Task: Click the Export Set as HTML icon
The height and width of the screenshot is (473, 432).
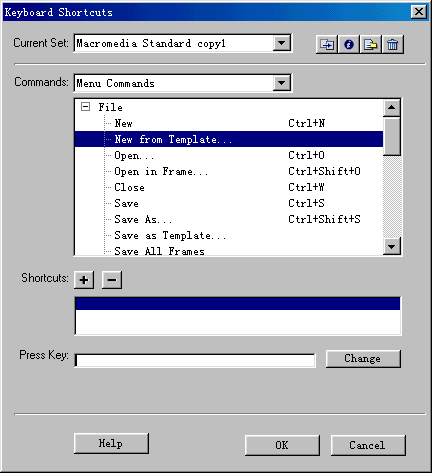Action: tap(371, 44)
